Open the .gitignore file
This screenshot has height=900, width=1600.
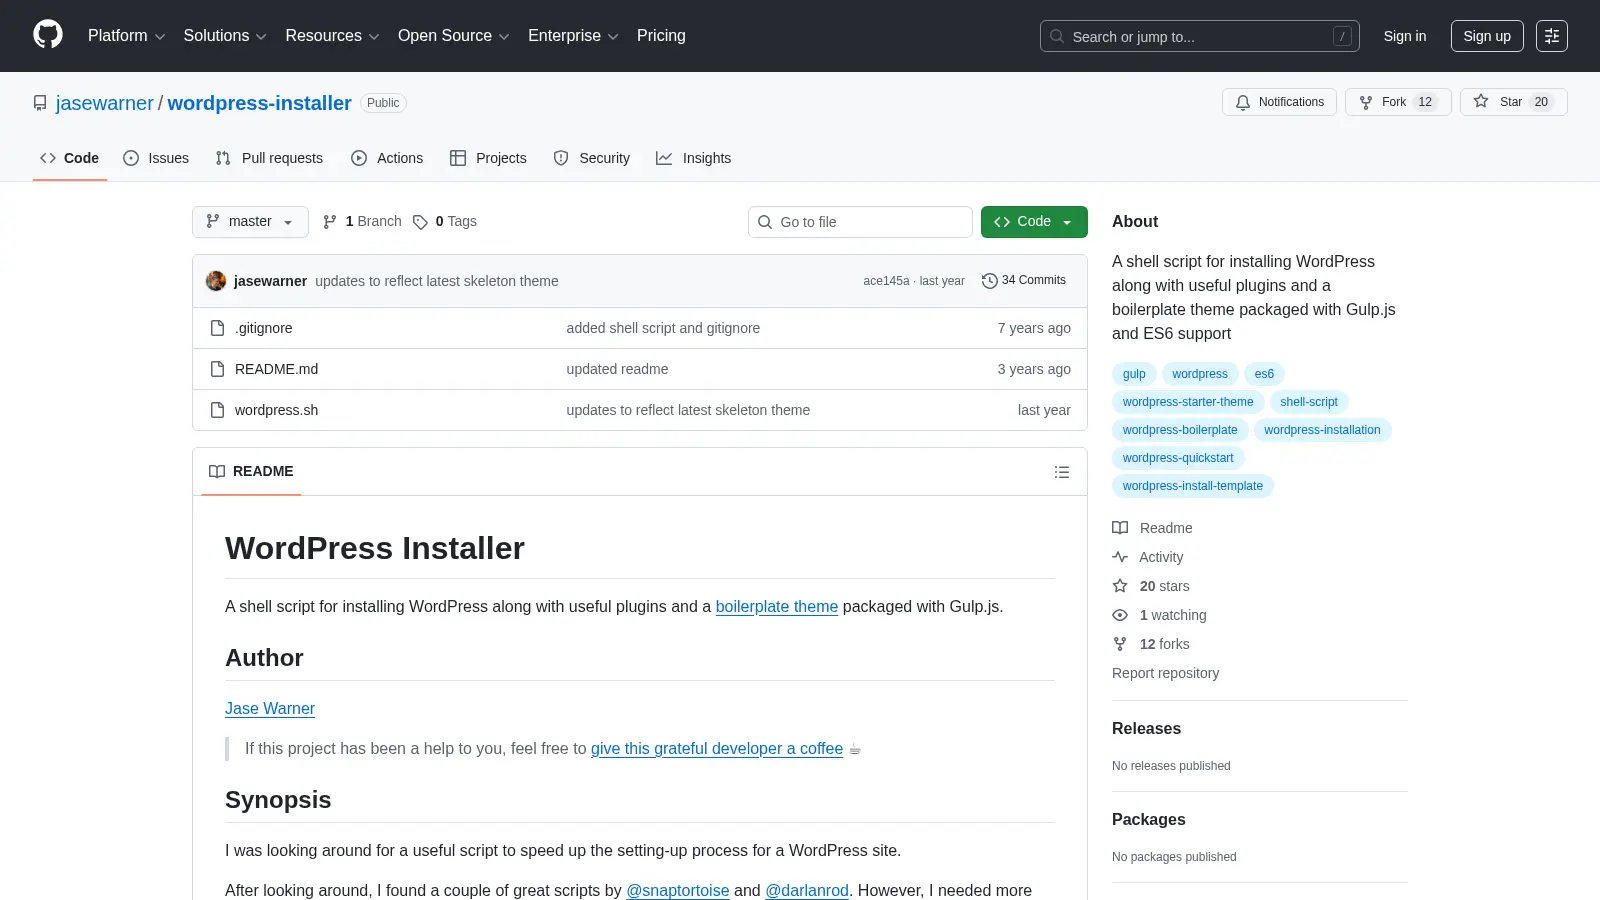264,328
